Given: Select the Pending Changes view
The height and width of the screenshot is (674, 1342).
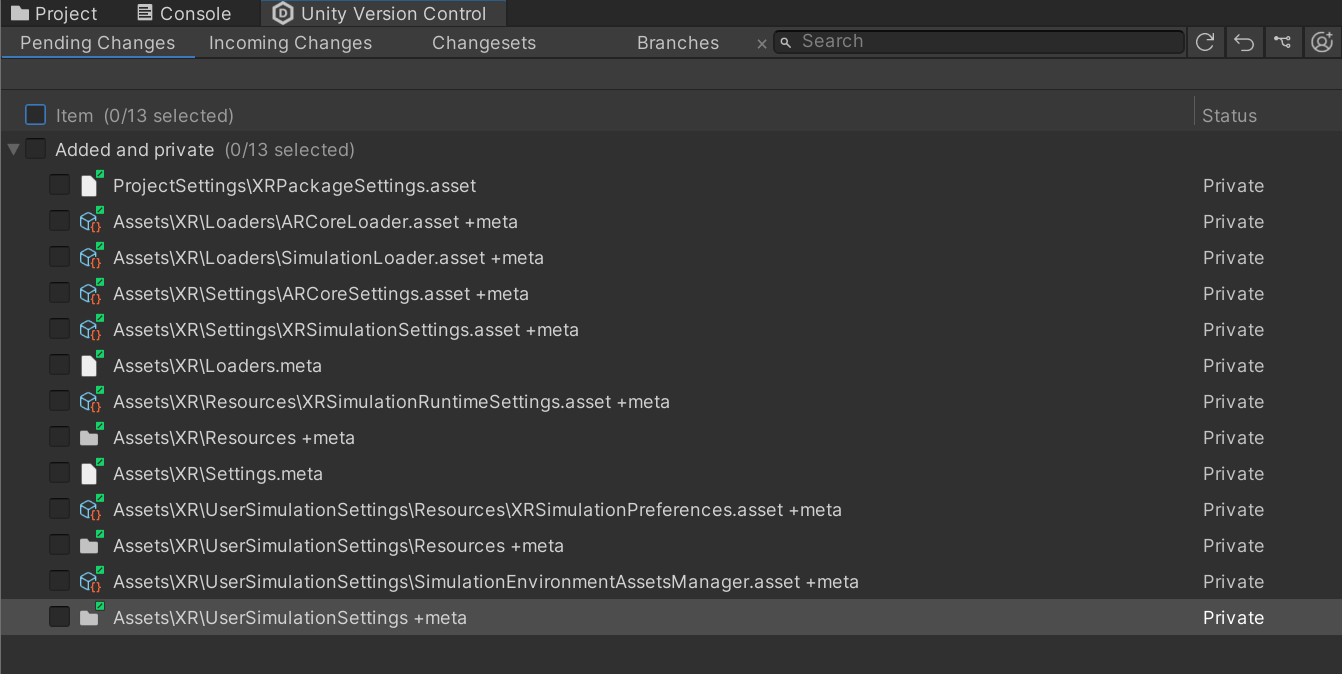Looking at the screenshot, I should pyautogui.click(x=97, y=42).
